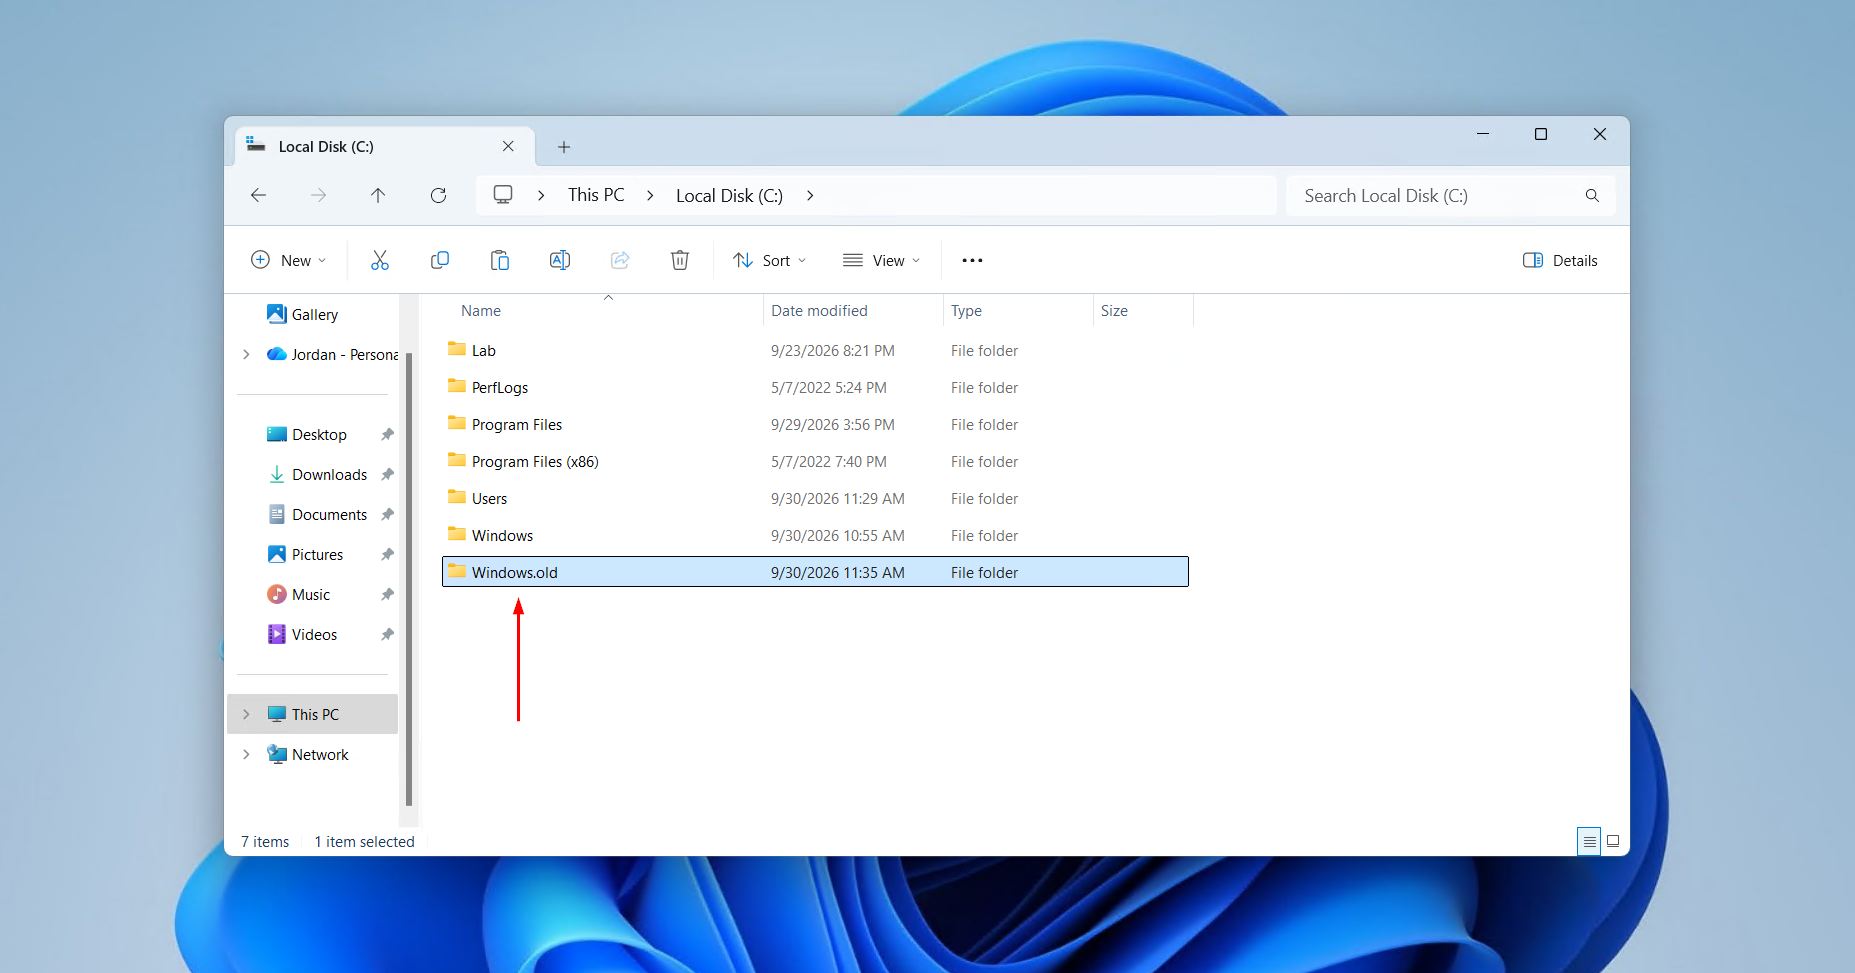This screenshot has height=973, width=1855.
Task: Open the See more ellipsis menu
Action: (x=972, y=260)
